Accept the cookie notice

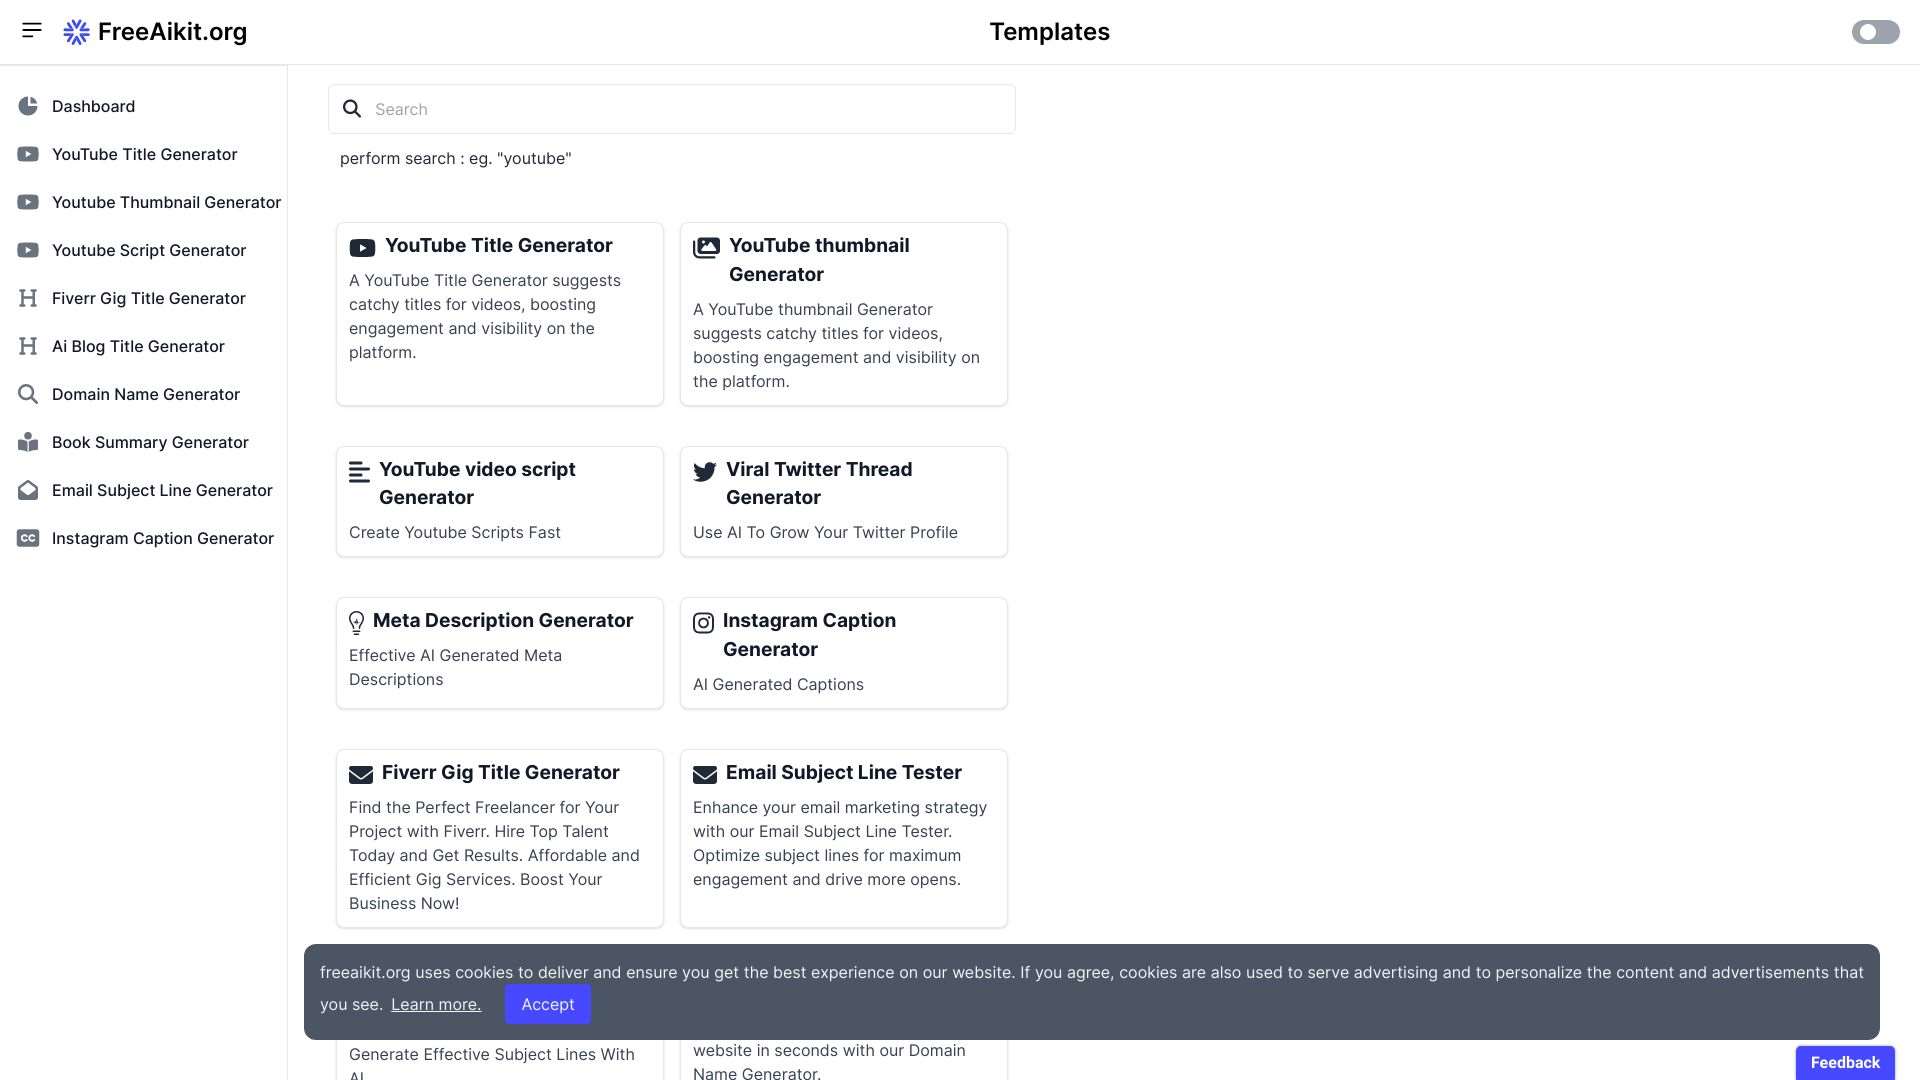pyautogui.click(x=547, y=1004)
